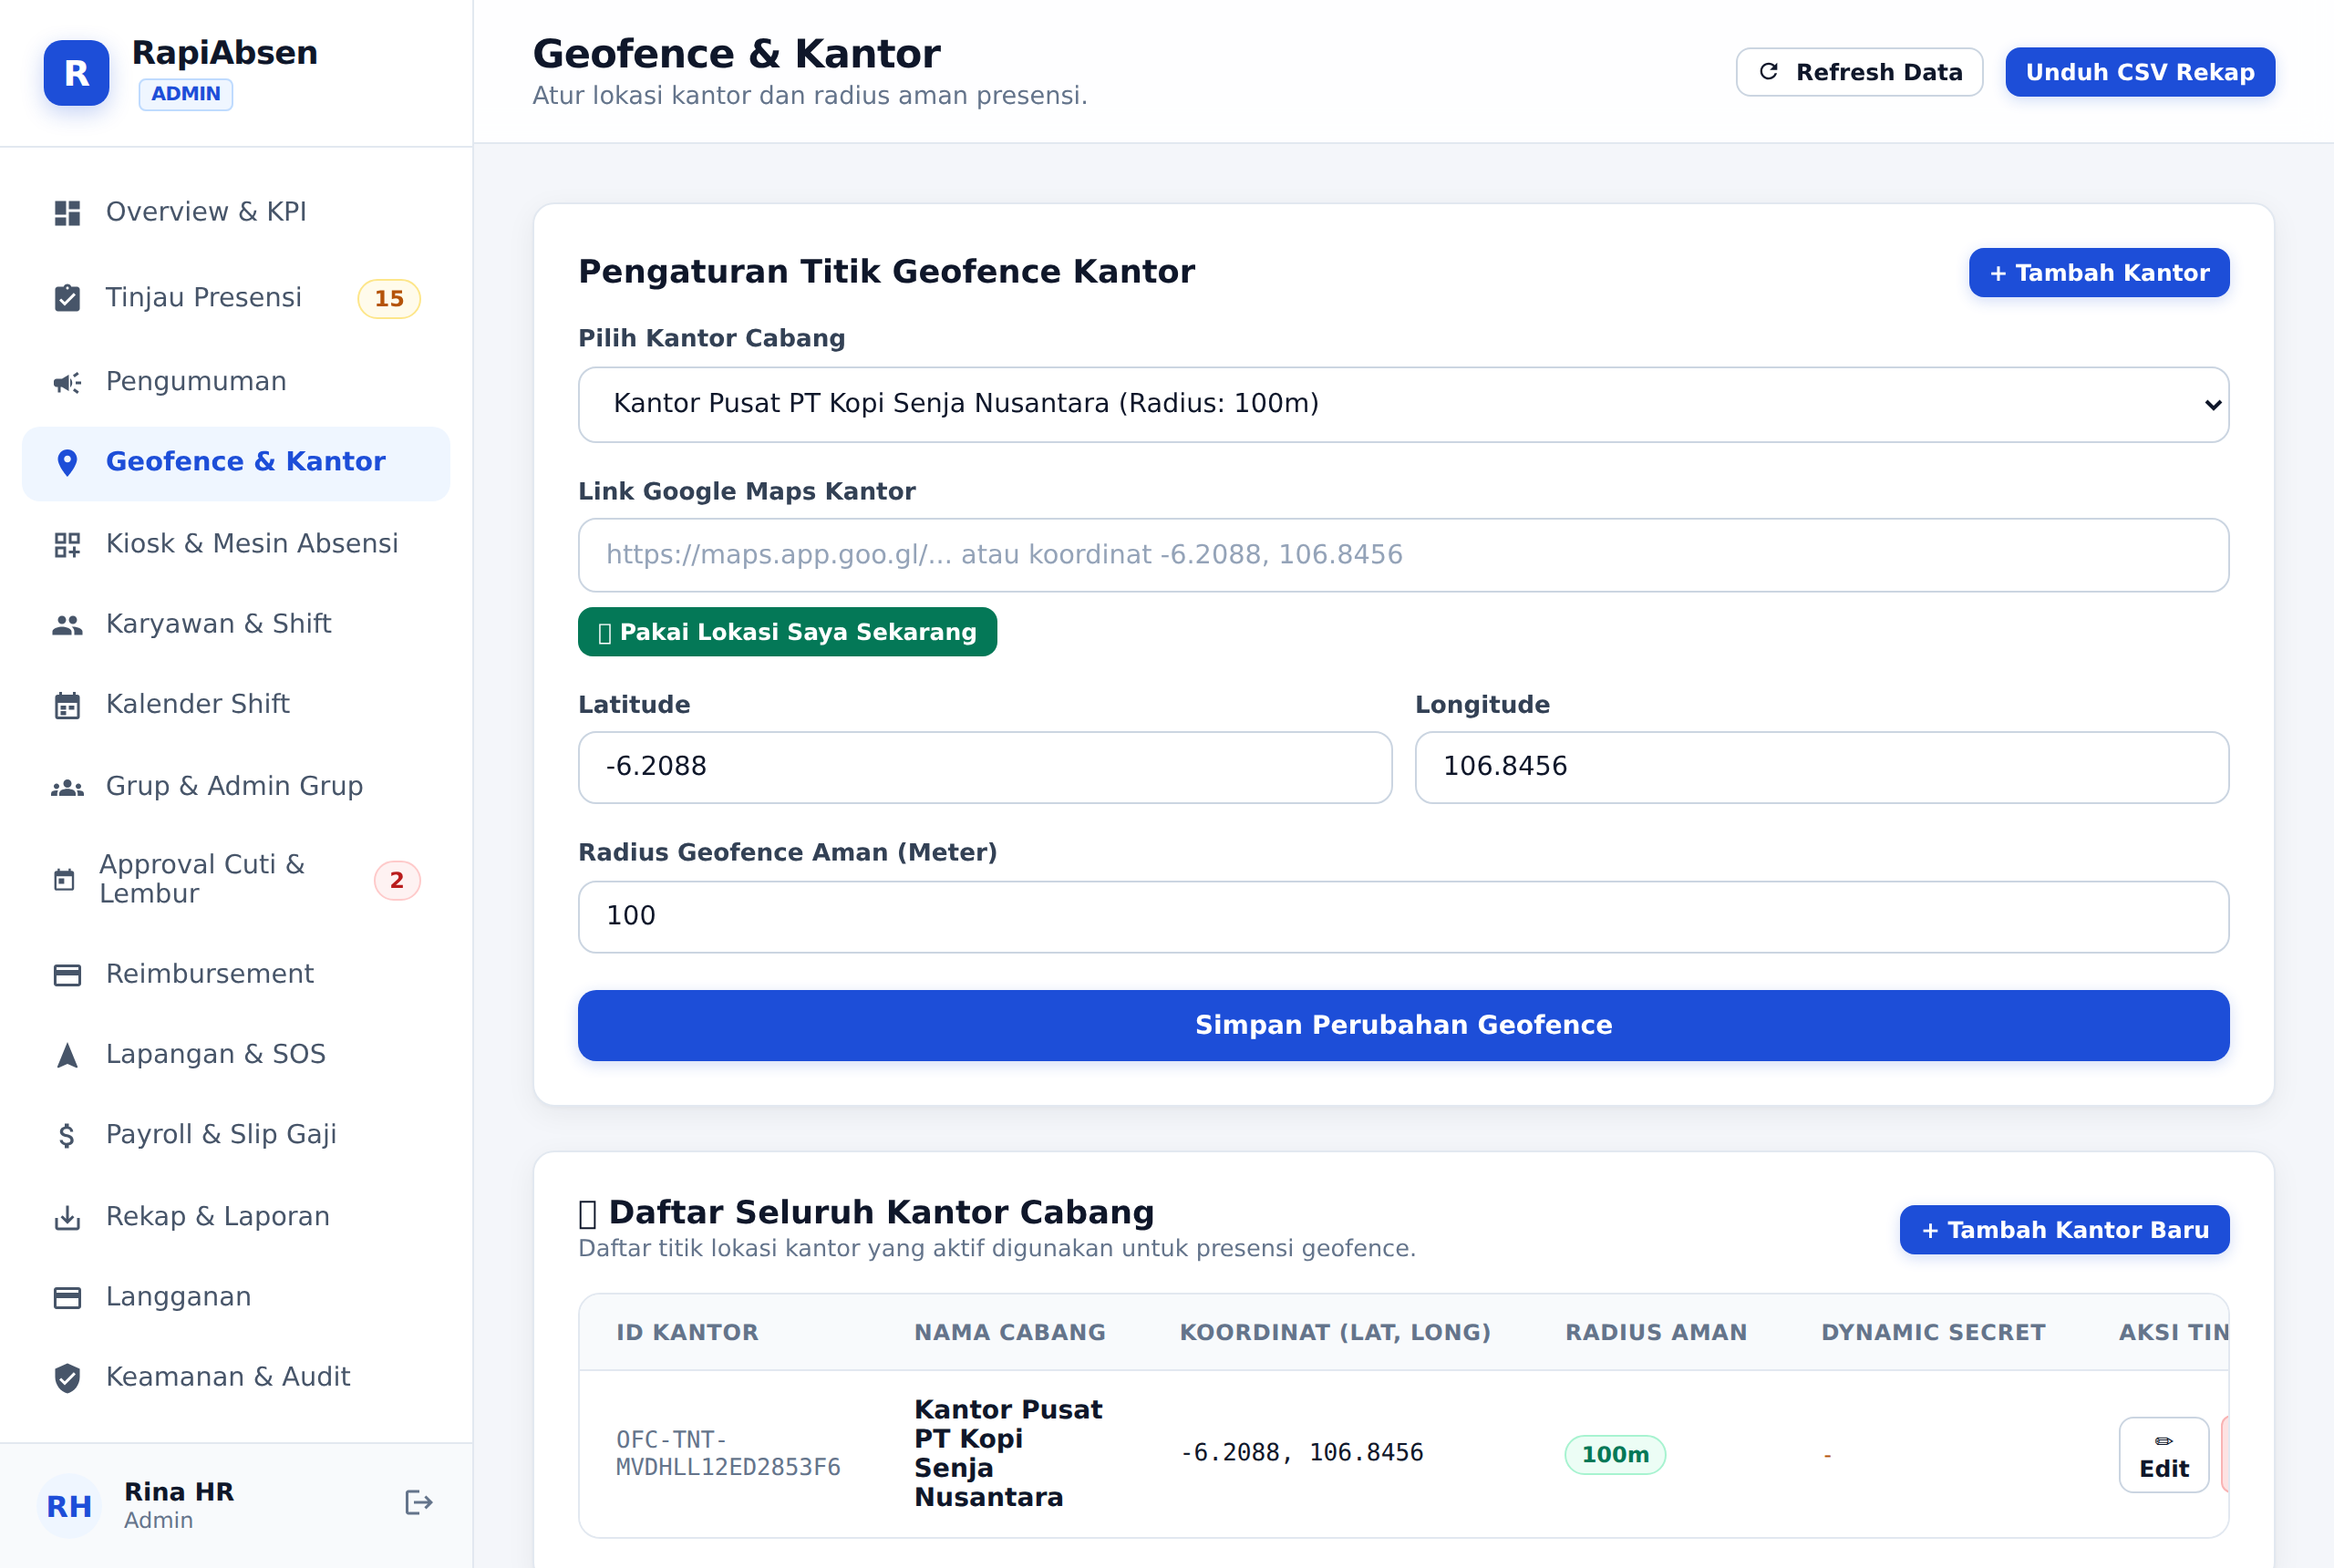The width and height of the screenshot is (2334, 1568).
Task: Click the 2 badge on Approval Cuti
Action: [397, 880]
